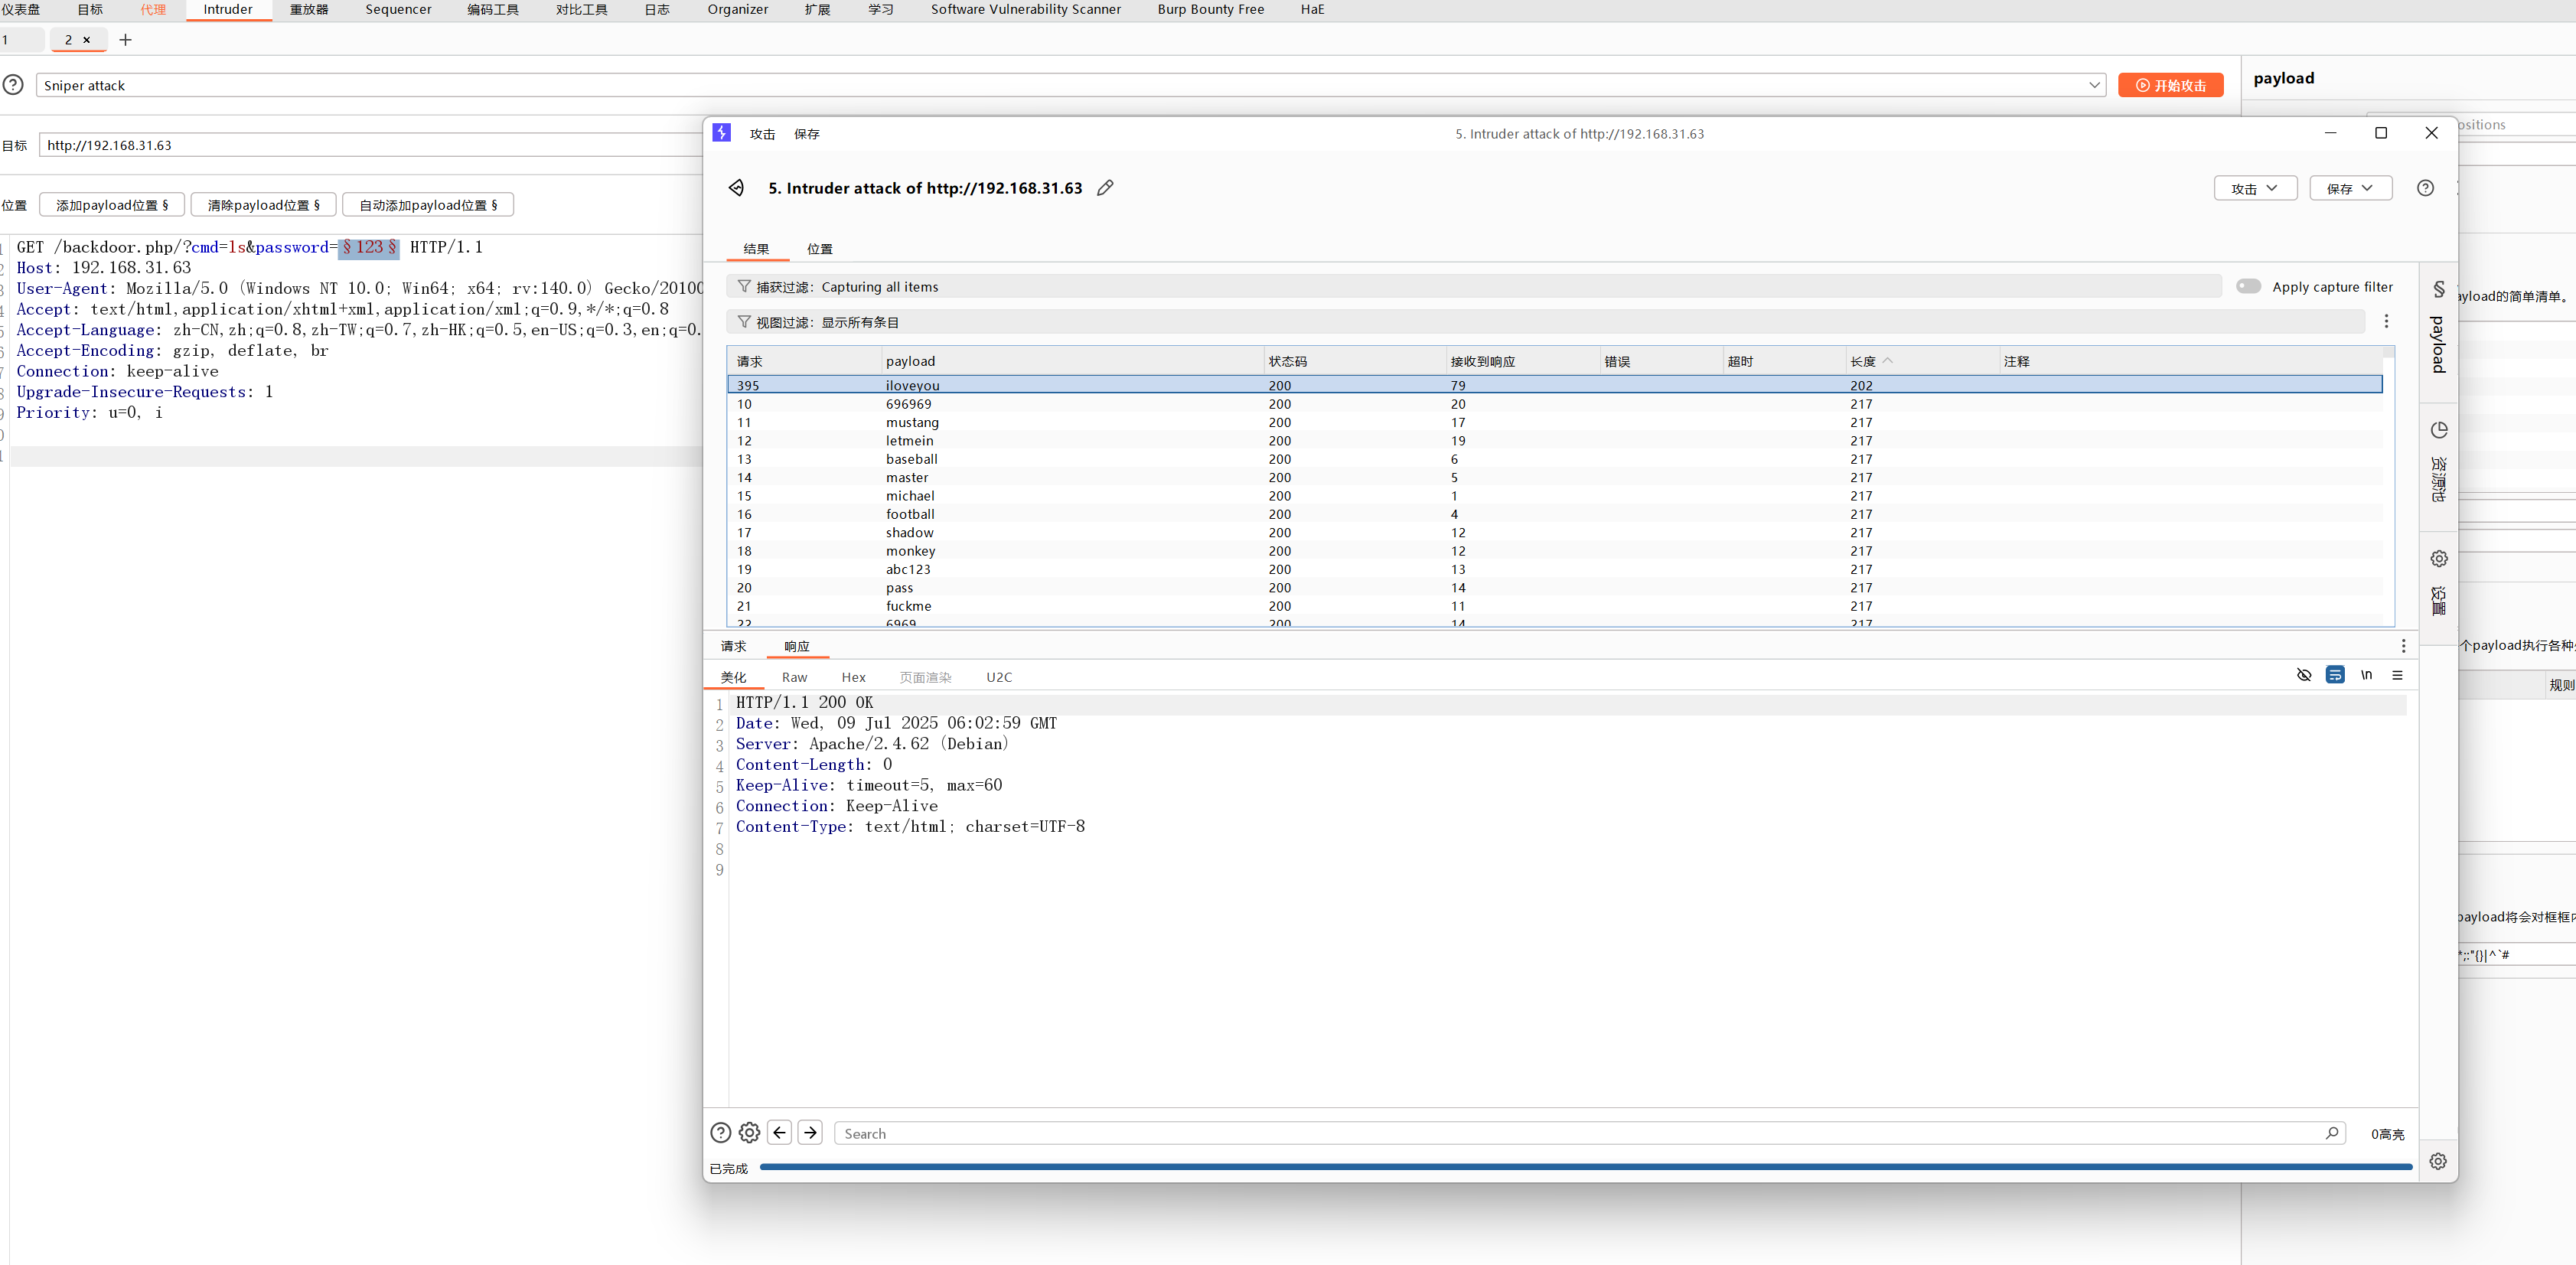Toggle hide non-printable eye icon in response viewer
The width and height of the screenshot is (2576, 1265).
[2304, 675]
